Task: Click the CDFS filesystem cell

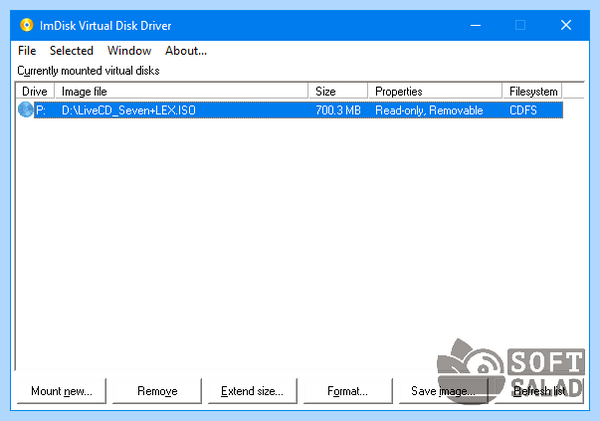Action: click(x=523, y=110)
